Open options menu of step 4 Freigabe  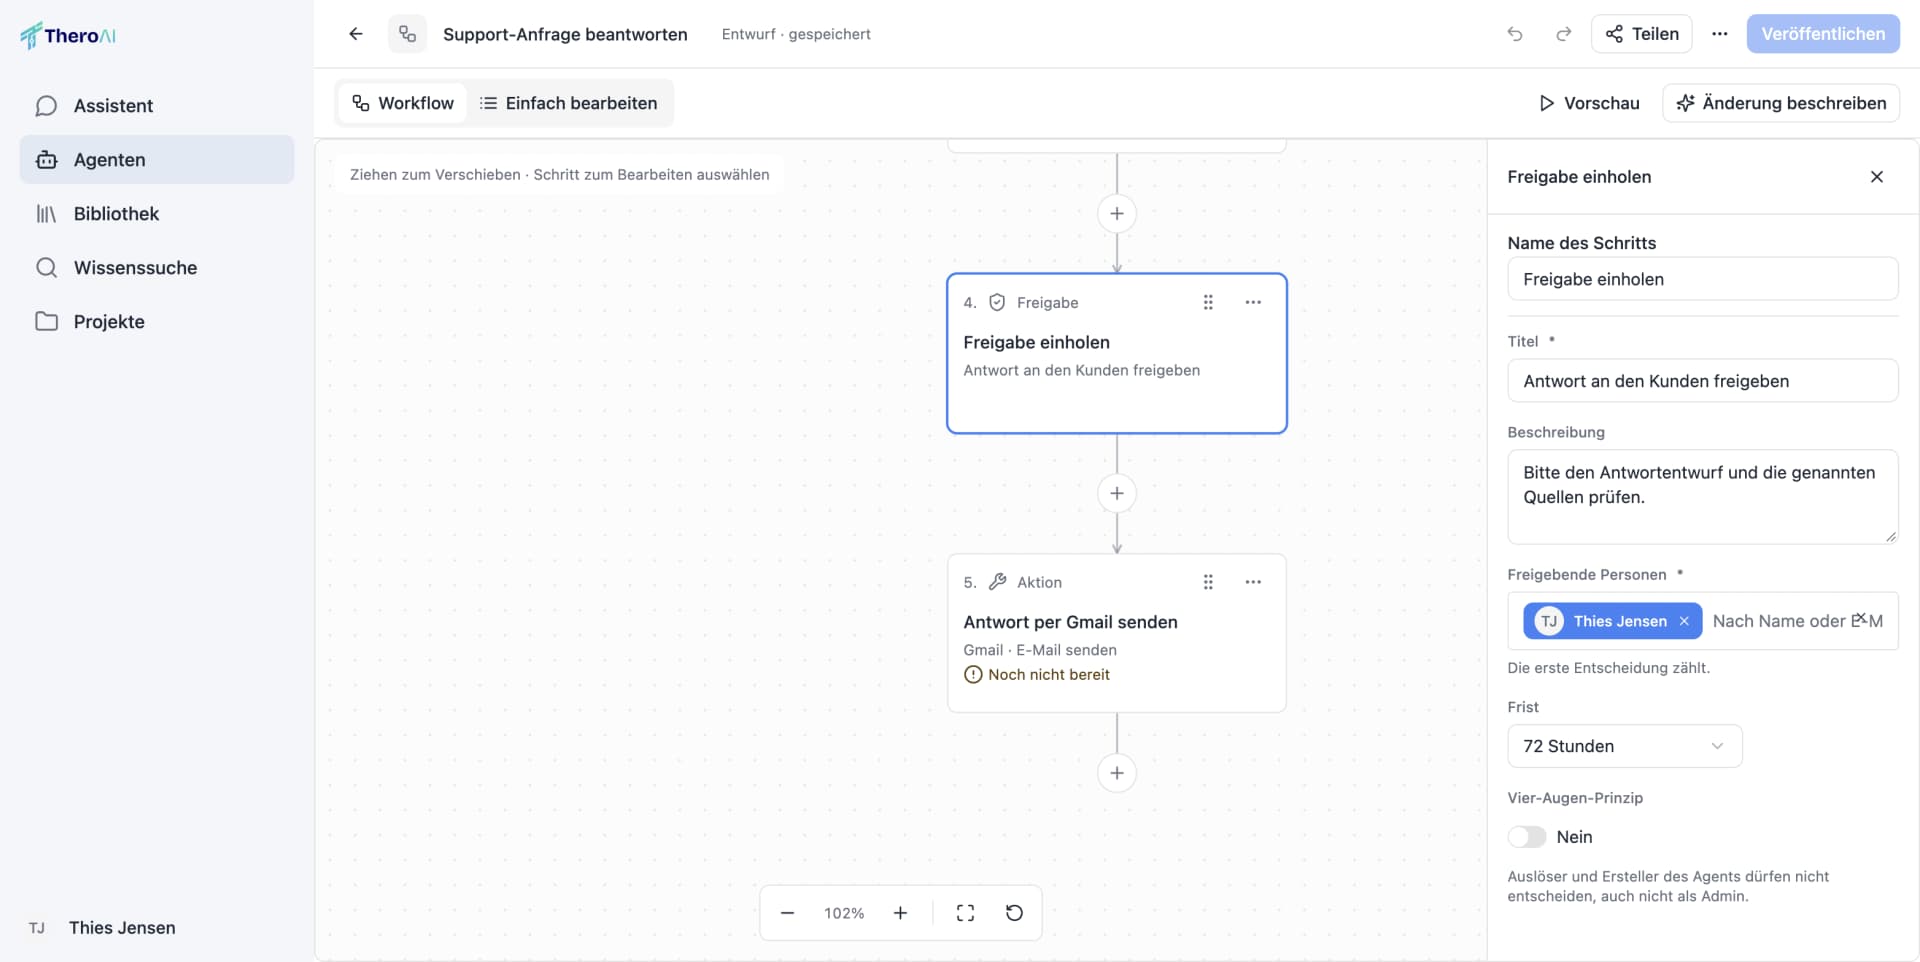1253,302
